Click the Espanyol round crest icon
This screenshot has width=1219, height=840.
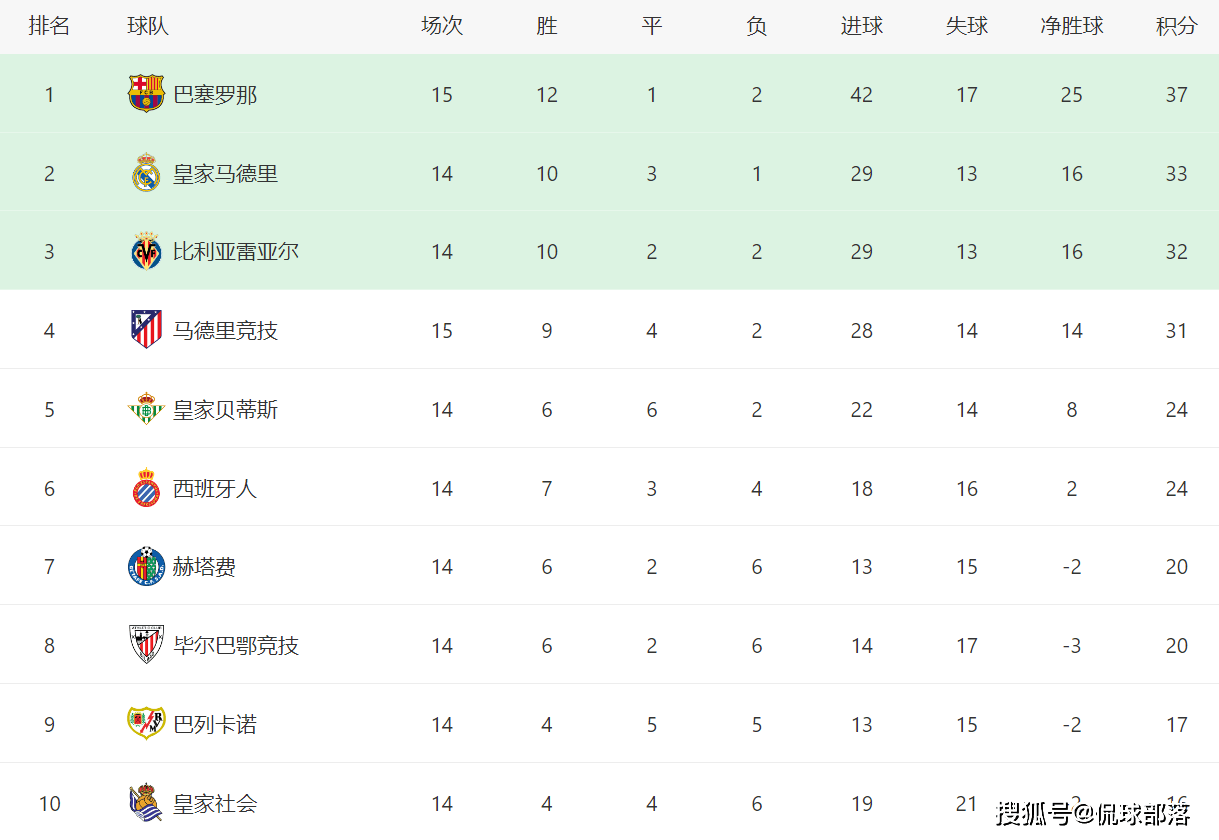click(x=146, y=488)
